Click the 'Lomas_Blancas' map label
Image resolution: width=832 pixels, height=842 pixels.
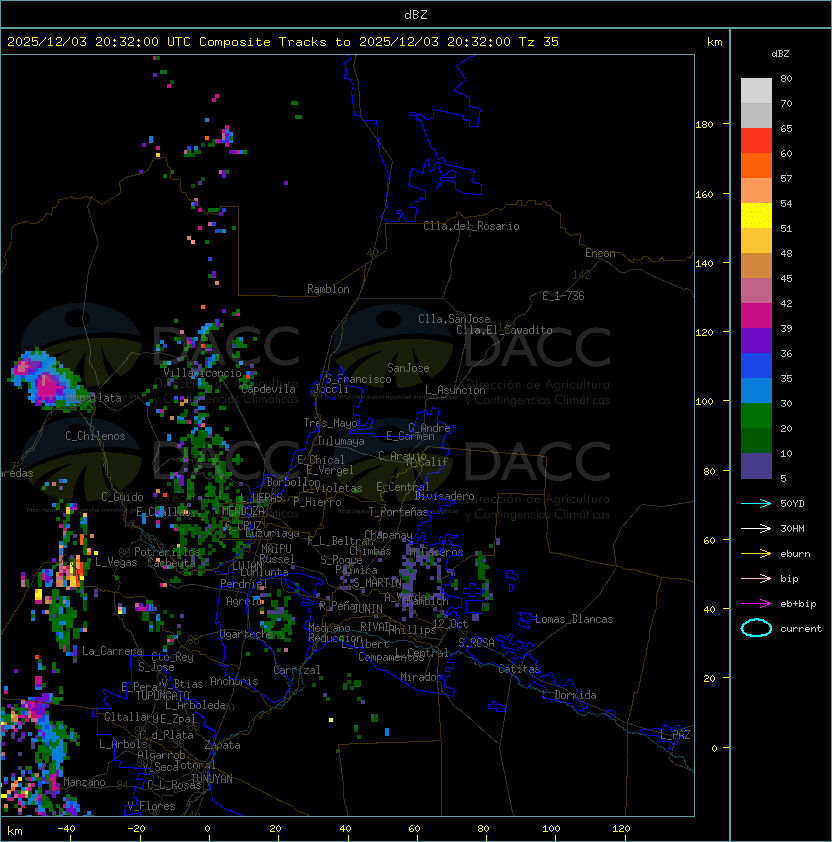click(x=574, y=619)
